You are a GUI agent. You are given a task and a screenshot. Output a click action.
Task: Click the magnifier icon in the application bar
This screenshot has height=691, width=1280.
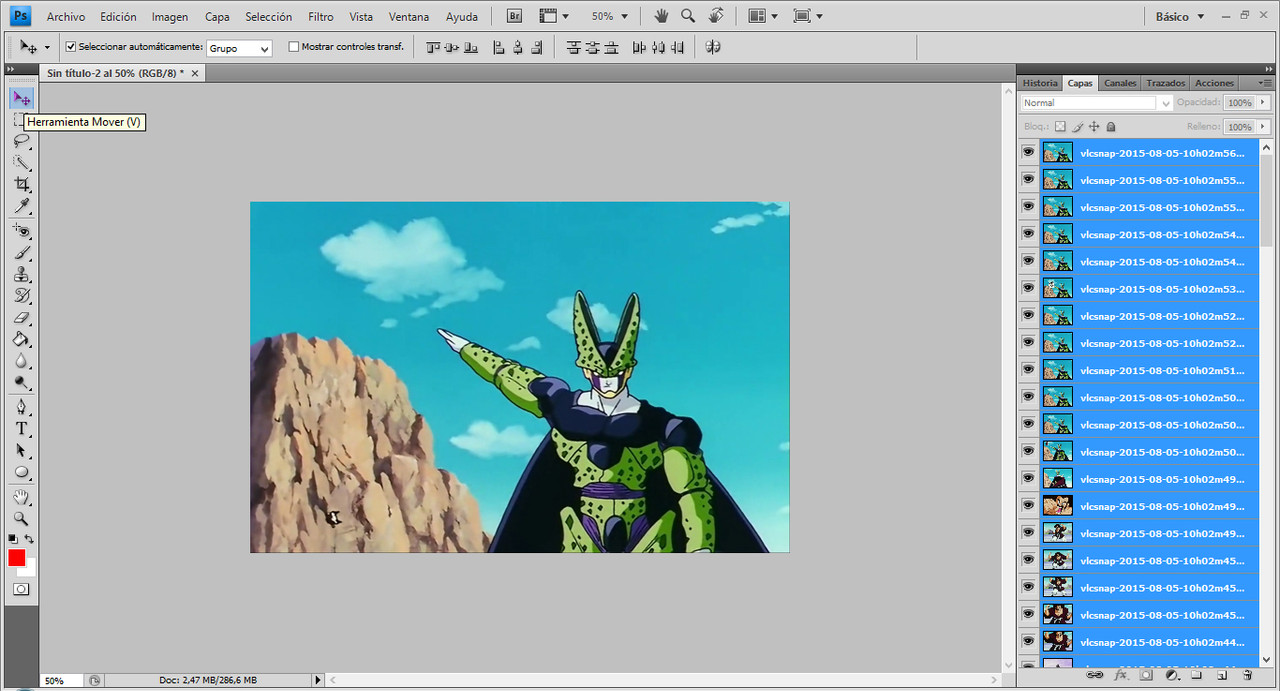pos(688,16)
